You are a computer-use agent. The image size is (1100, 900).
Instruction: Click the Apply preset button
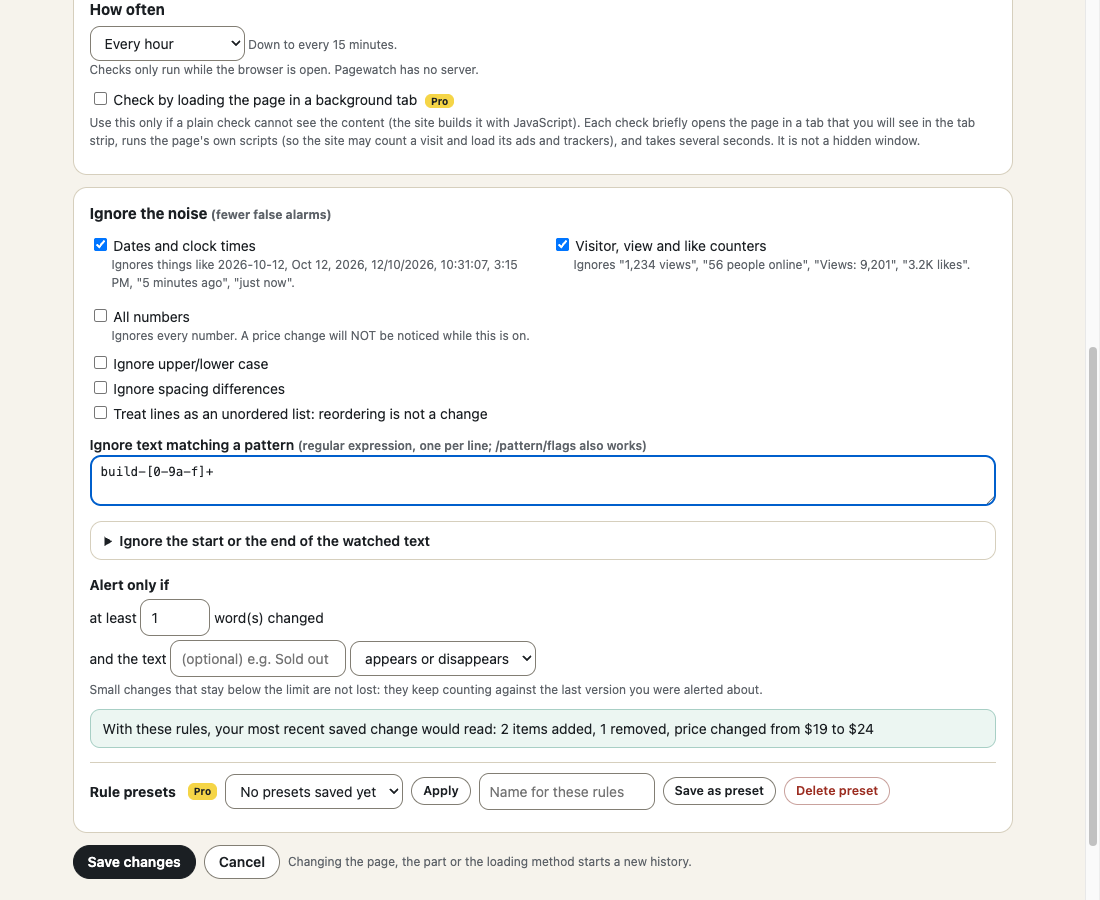click(x=441, y=791)
